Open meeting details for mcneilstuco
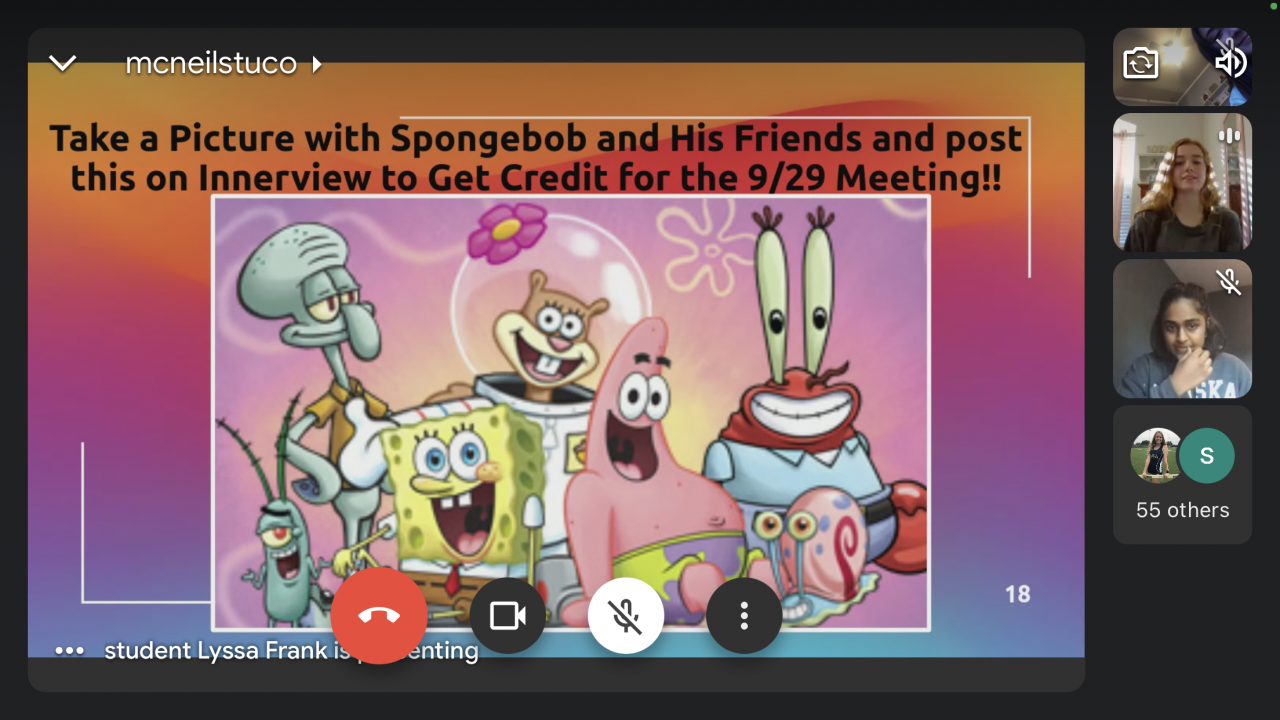The image size is (1280, 720). pyautogui.click(x=223, y=64)
